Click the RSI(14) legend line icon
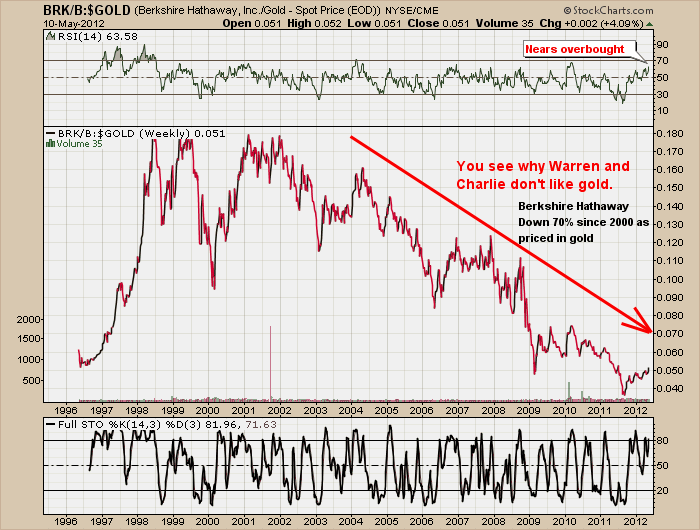This screenshot has height=530, width=700. click(x=51, y=36)
